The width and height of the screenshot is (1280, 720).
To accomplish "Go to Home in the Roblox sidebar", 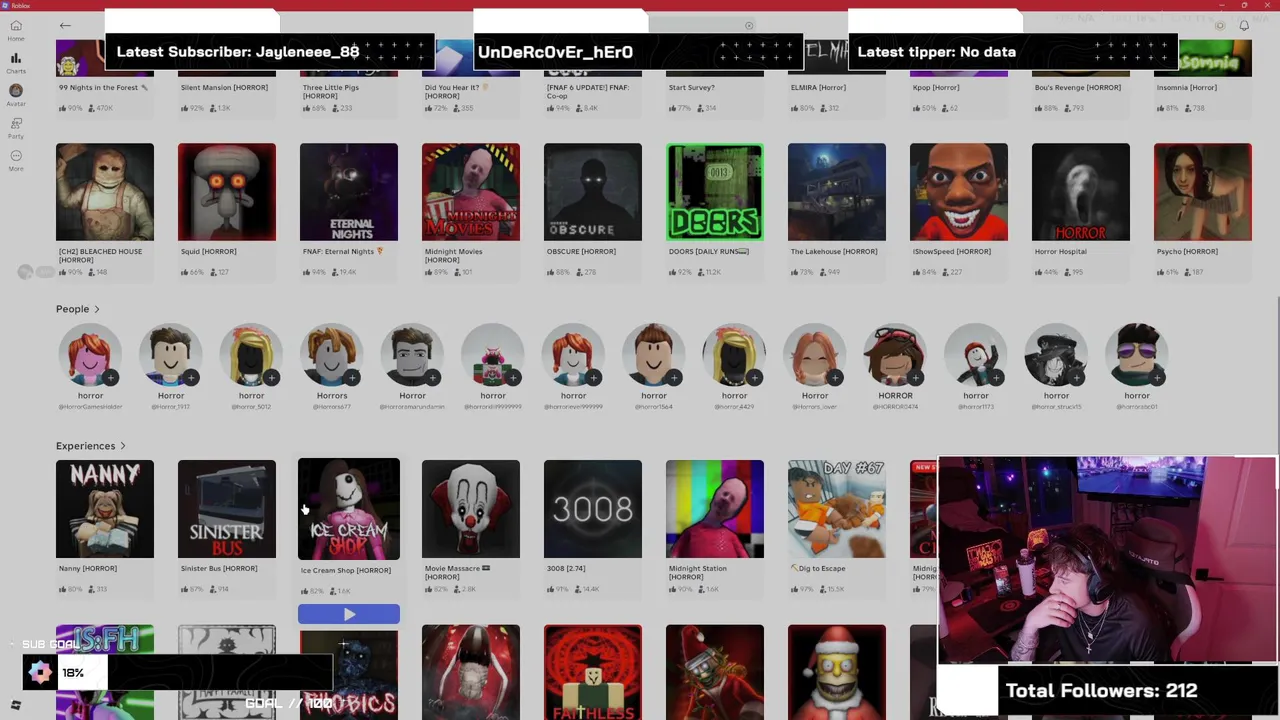I will tap(16, 30).
